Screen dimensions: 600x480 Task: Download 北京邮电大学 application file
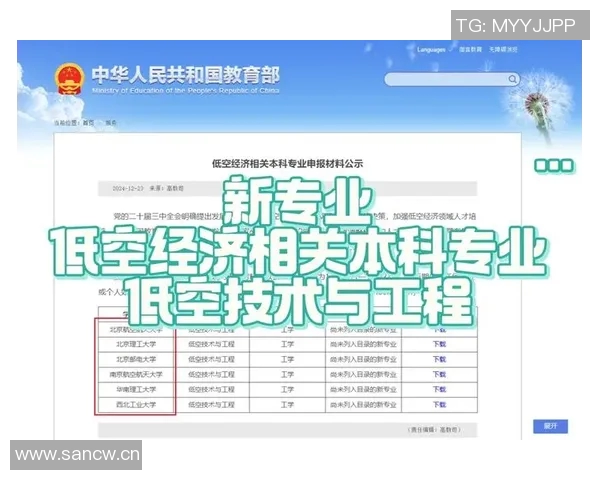coord(439,359)
